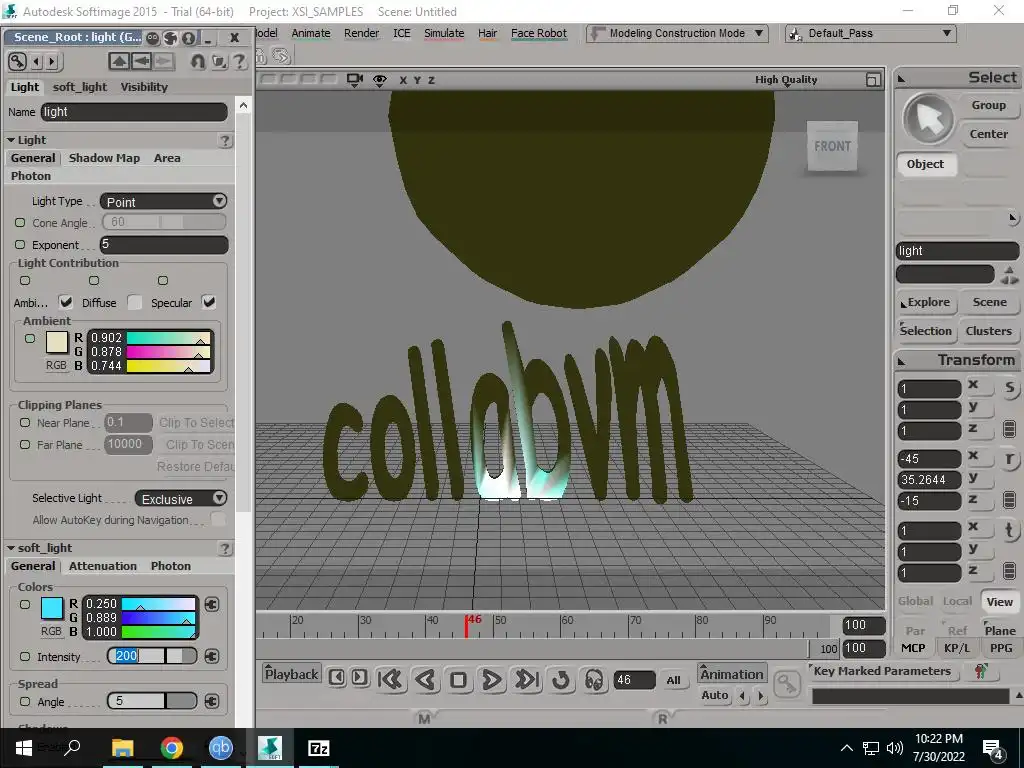The height and width of the screenshot is (768, 1024).
Task: Click the Auto key button
Action: pyautogui.click(x=715, y=696)
